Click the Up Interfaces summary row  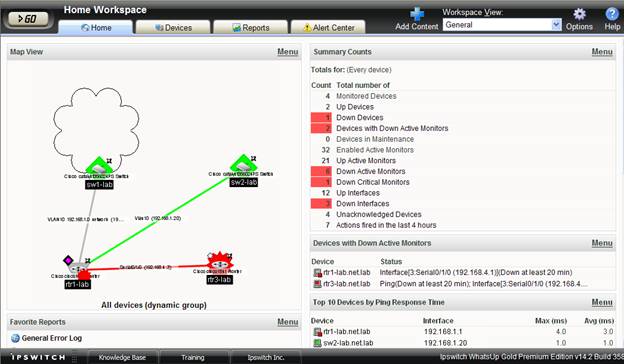tap(462, 193)
